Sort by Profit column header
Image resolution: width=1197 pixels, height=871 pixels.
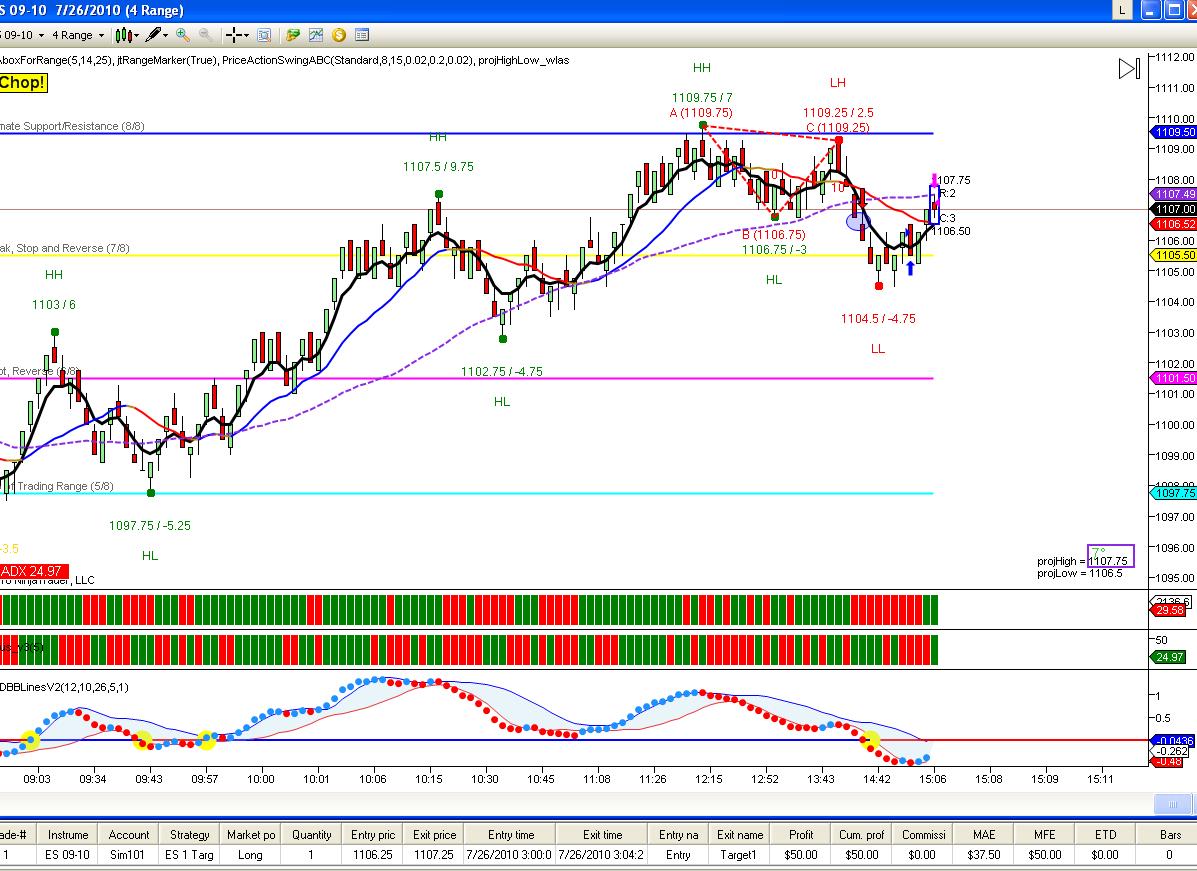pyautogui.click(x=801, y=834)
